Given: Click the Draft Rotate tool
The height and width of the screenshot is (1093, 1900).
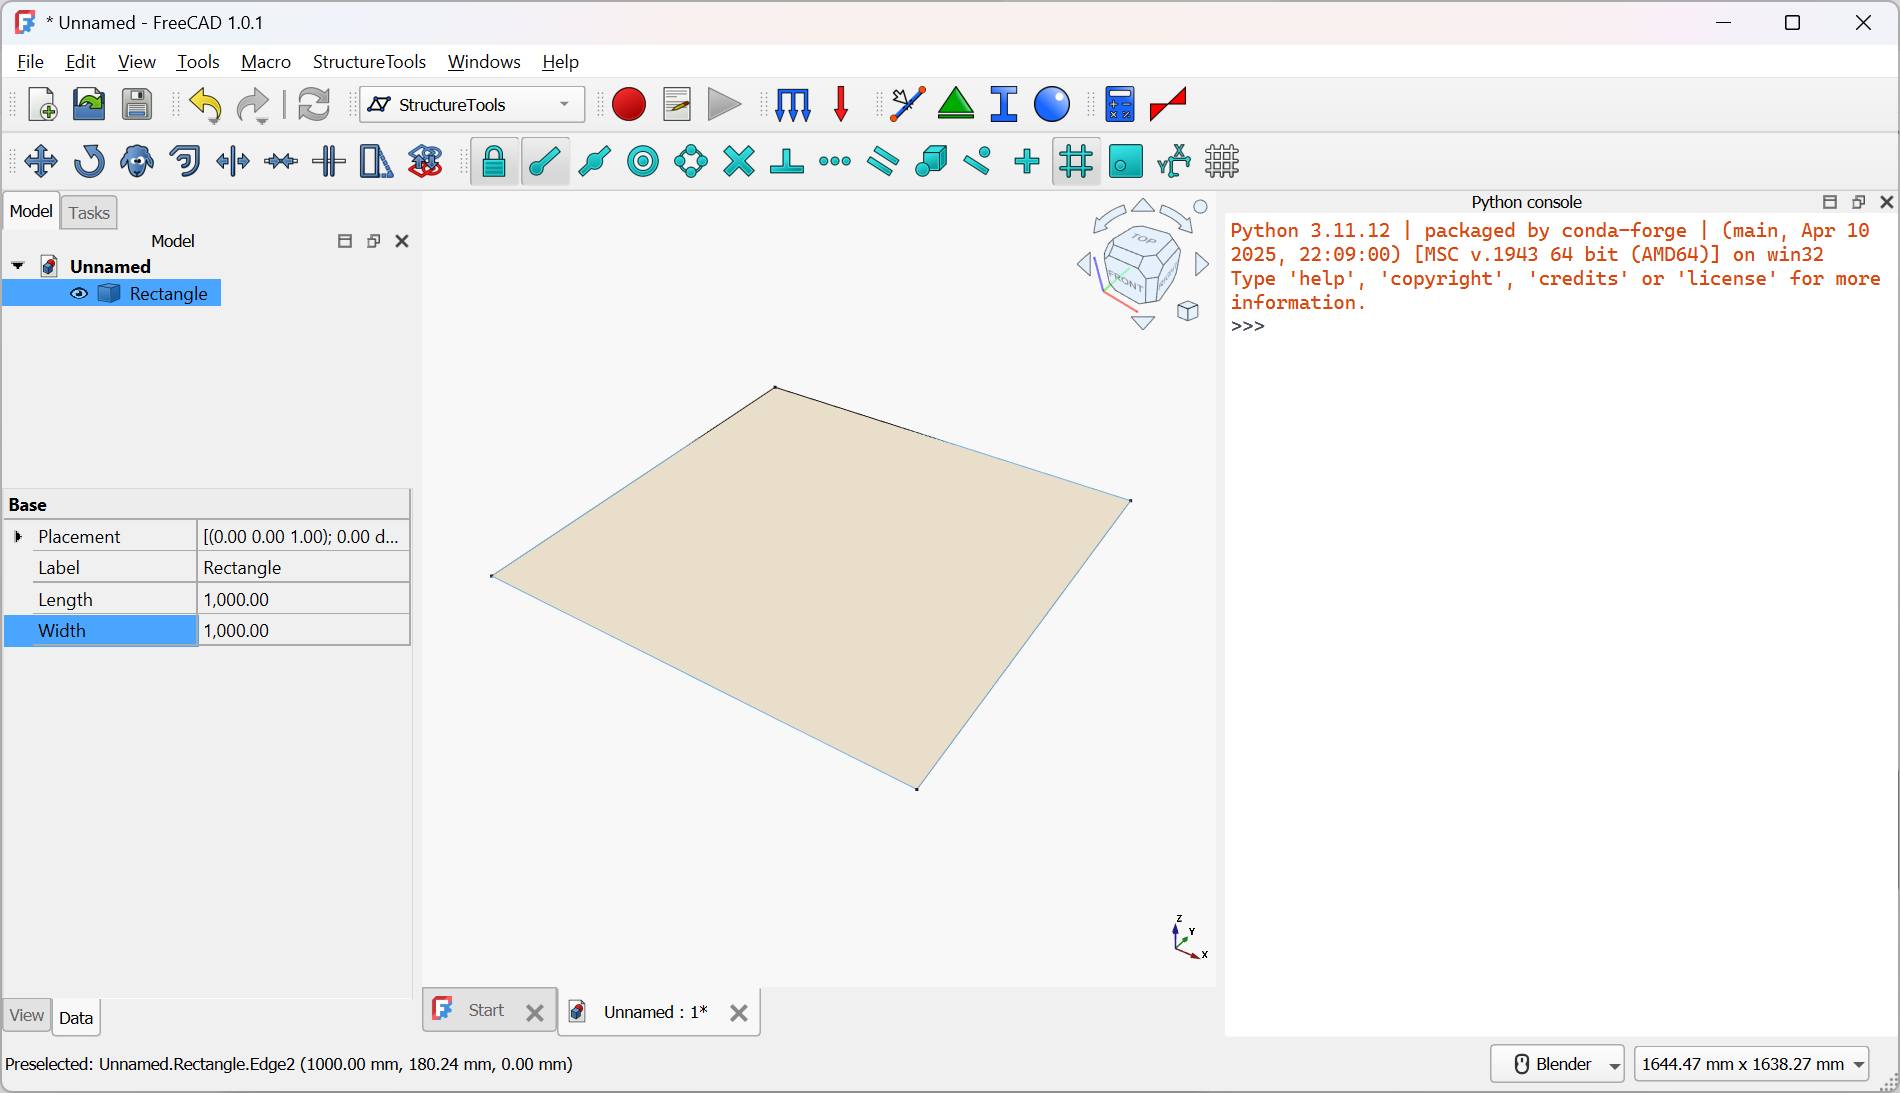Looking at the screenshot, I should click(x=89, y=161).
